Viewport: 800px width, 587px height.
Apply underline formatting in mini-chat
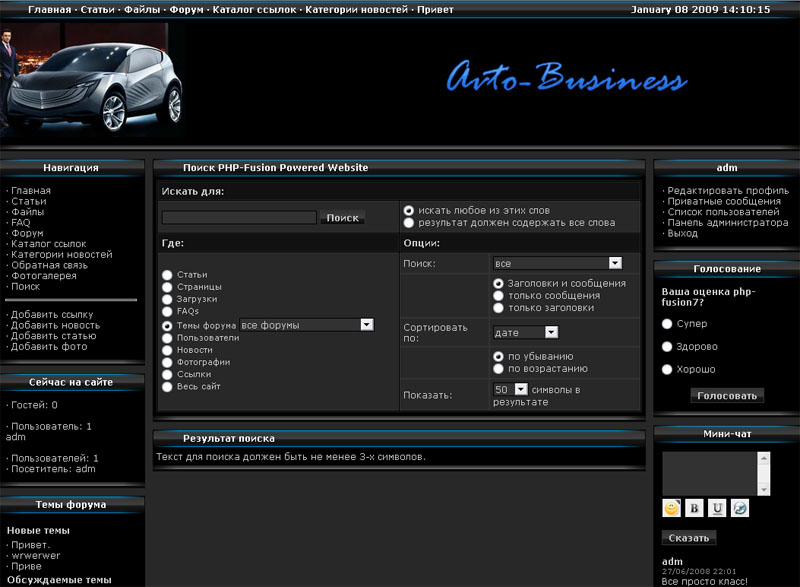(x=717, y=508)
